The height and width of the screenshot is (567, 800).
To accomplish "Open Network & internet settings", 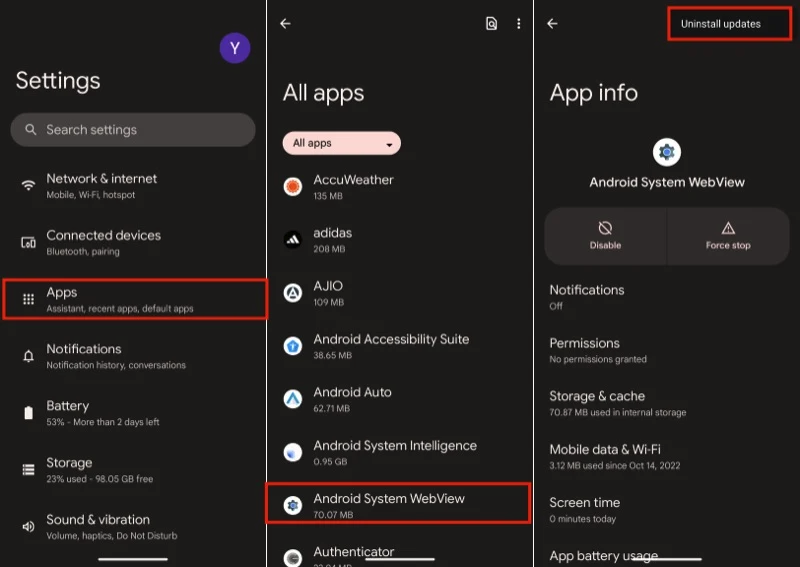I will pos(133,186).
